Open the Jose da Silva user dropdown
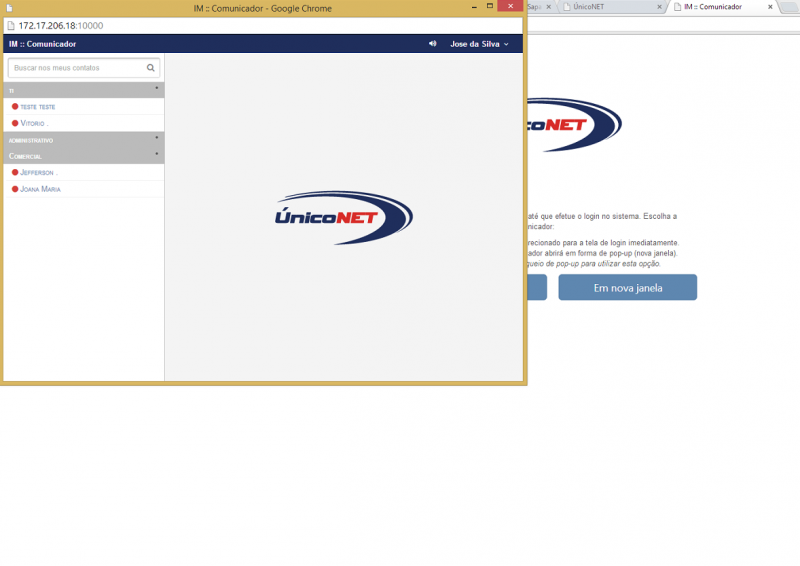The image size is (800, 566). (x=479, y=44)
